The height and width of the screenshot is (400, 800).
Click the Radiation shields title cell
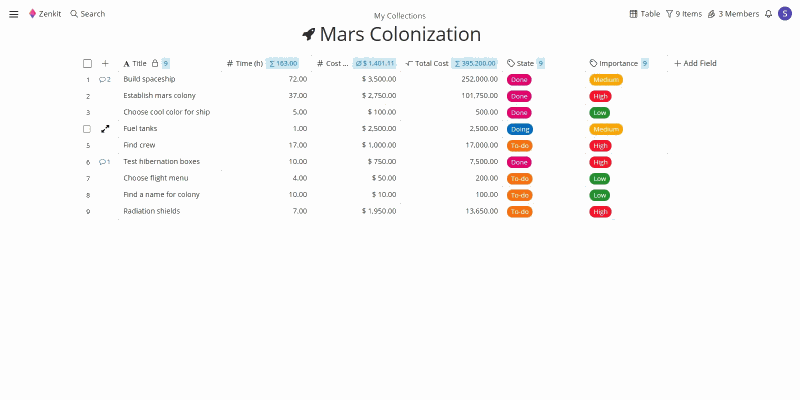[x=152, y=211]
